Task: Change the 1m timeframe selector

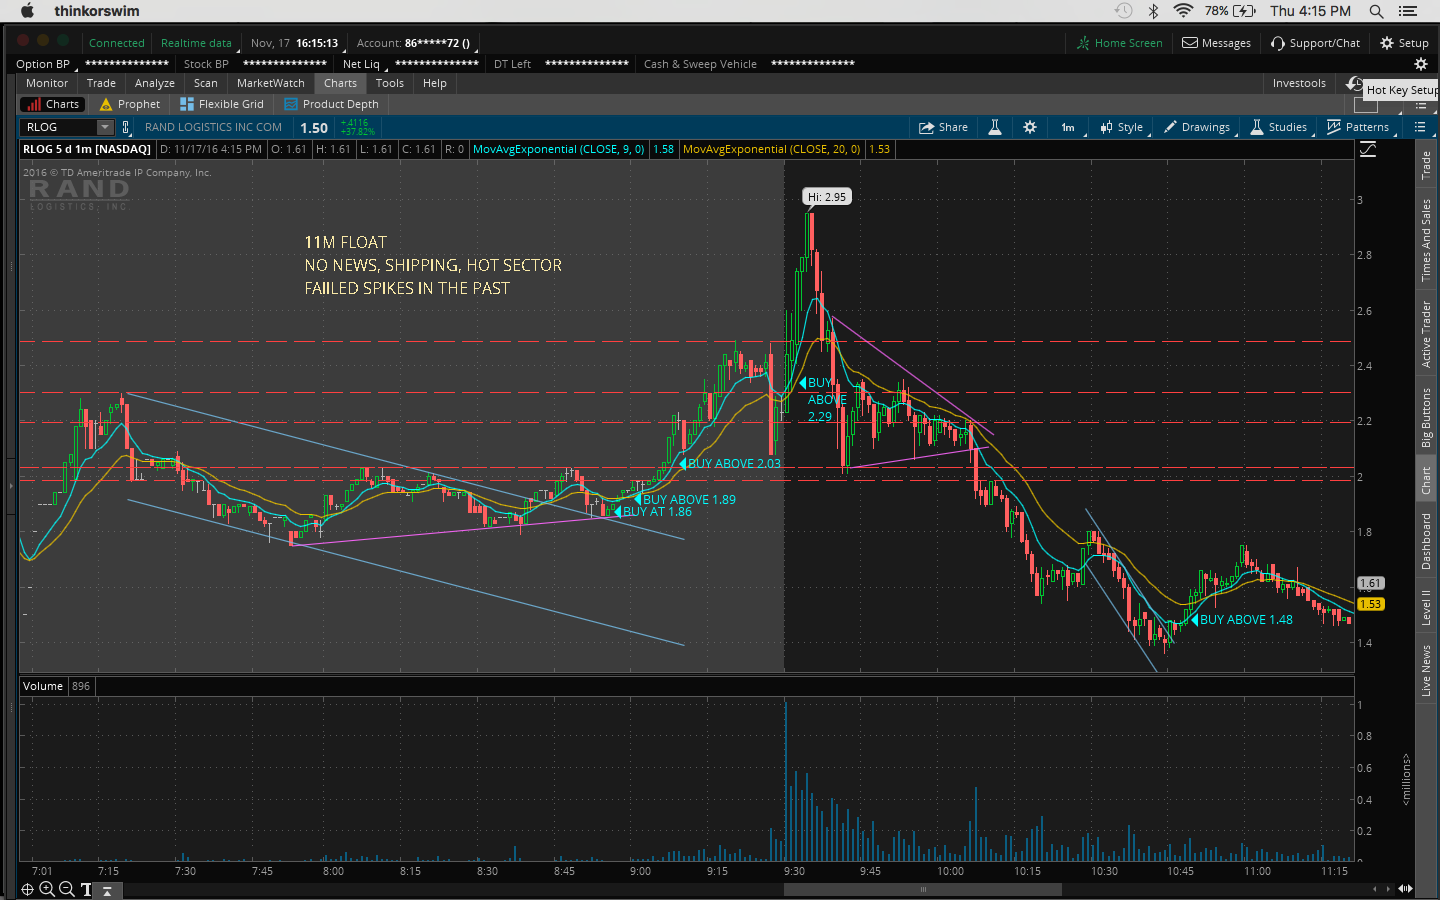Action: 1068,127
